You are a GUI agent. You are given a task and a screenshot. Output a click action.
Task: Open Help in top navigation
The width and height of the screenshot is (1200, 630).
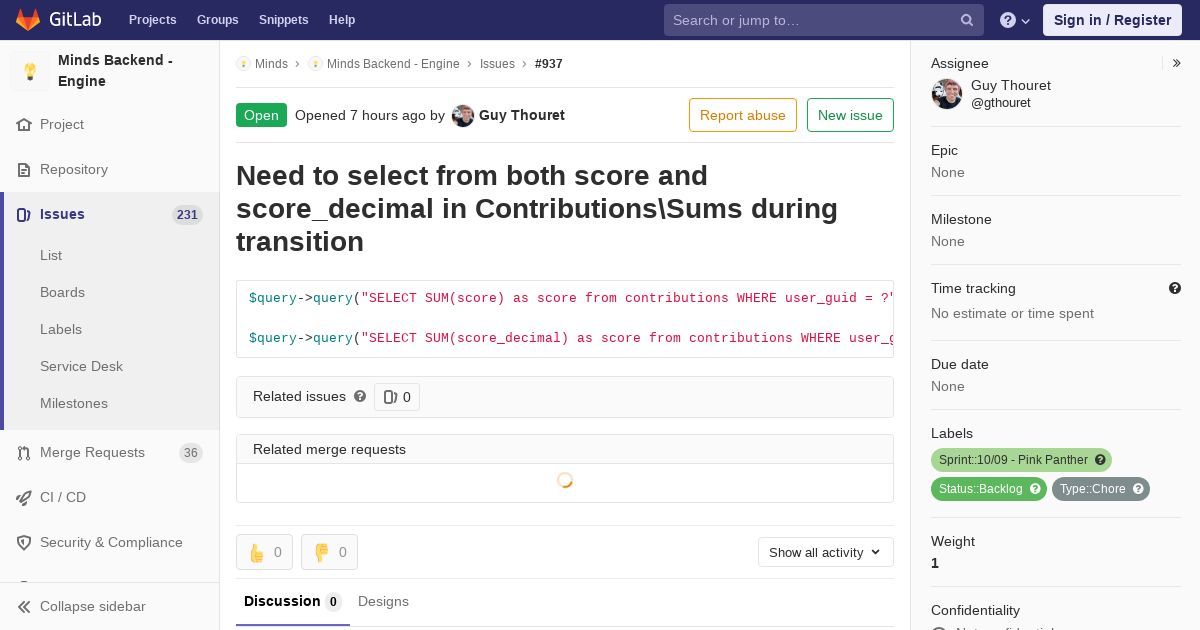pos(342,20)
